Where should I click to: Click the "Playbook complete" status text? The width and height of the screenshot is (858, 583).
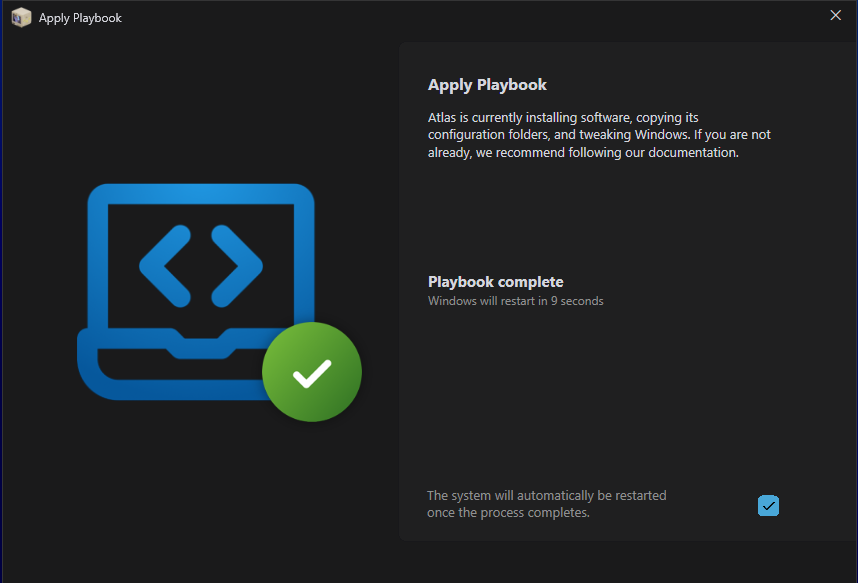tap(495, 282)
